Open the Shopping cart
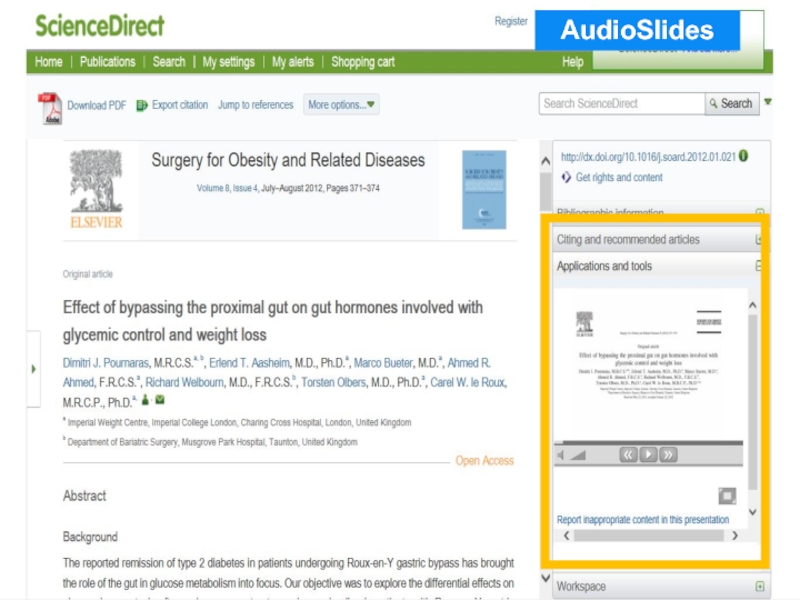 (363, 62)
